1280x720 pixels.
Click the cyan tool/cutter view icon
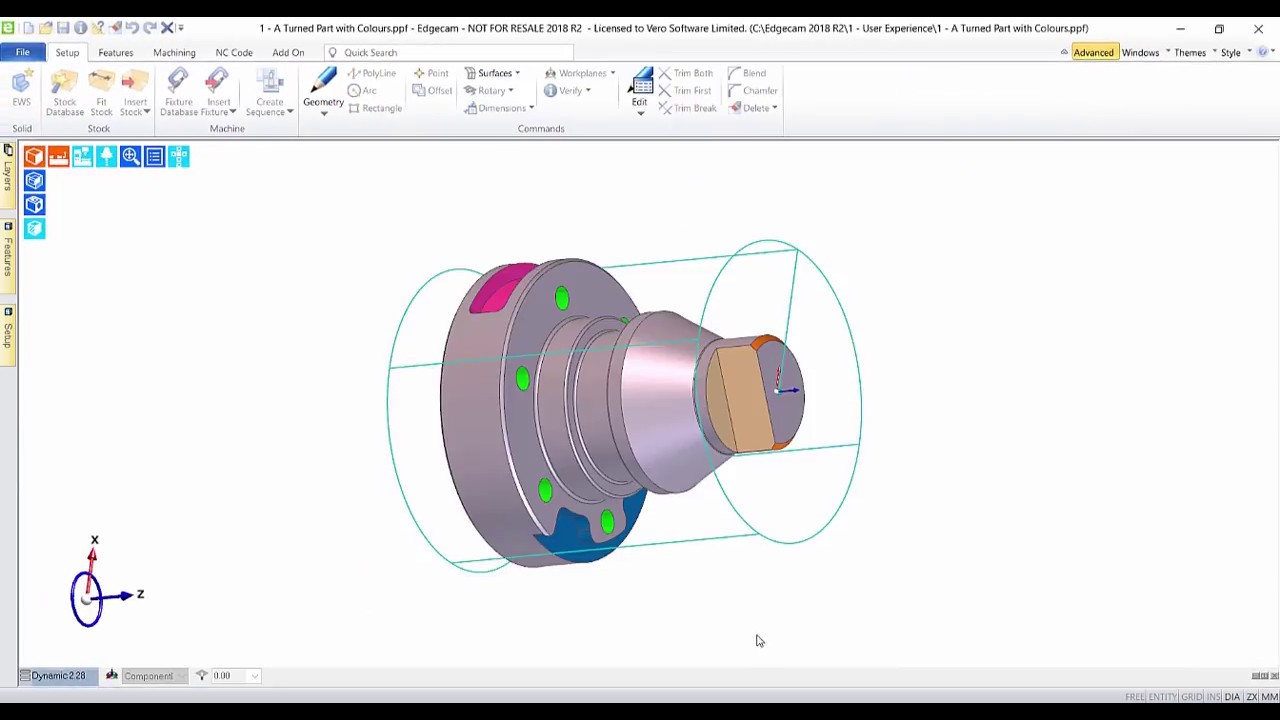tap(106, 156)
